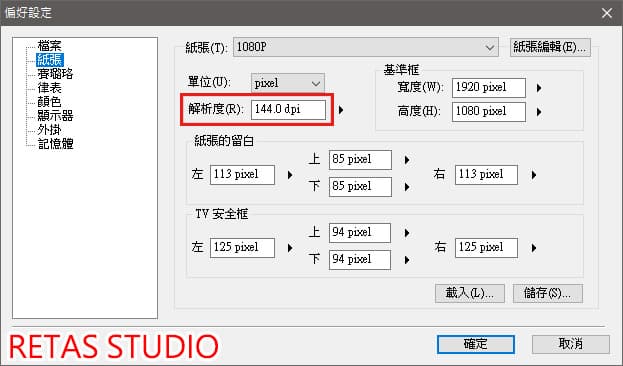
Task: Select 紙張 category in the tree
Action: tap(50, 60)
